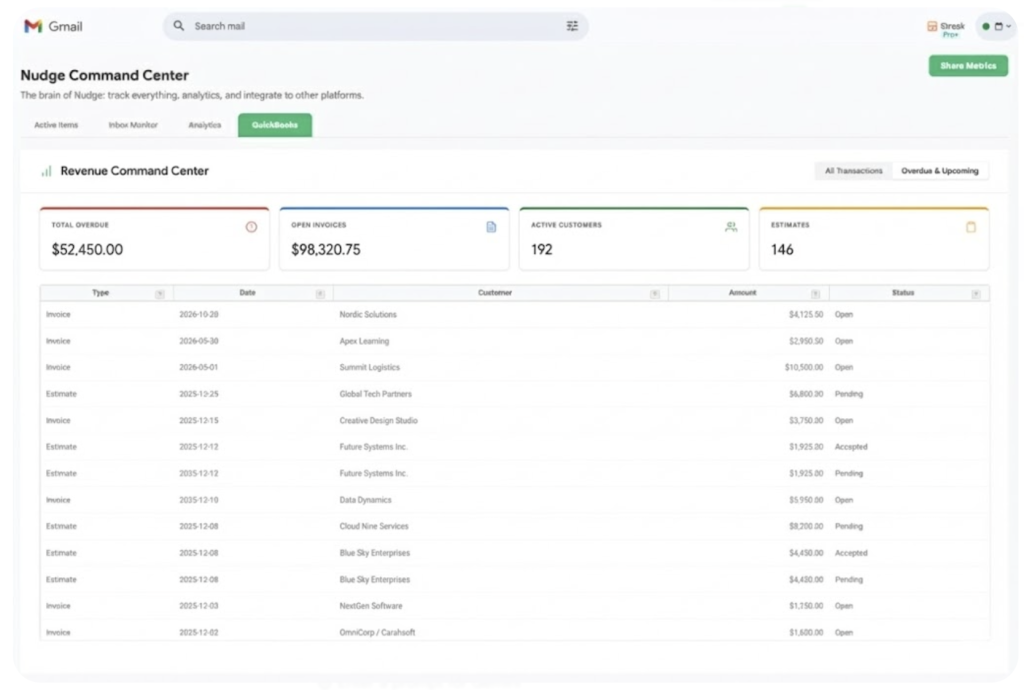Click the search magnifier icon
This screenshot has height=690, width=1024.
pos(179,26)
